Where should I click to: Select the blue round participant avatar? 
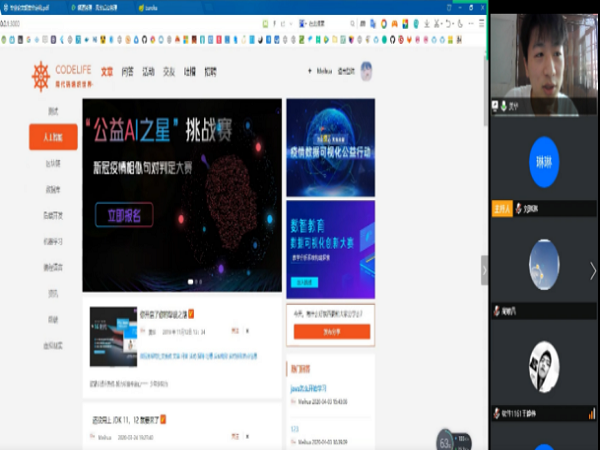[x=543, y=160]
